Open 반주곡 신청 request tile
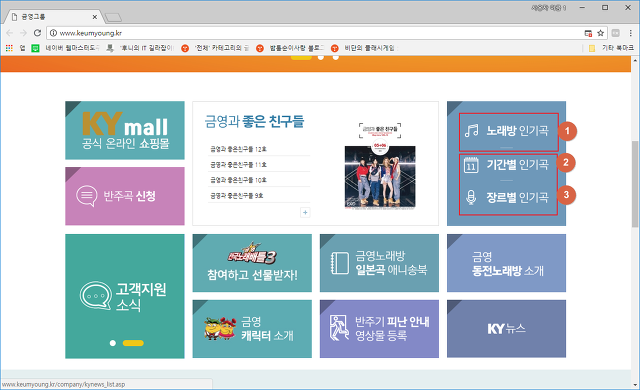640x390 pixels. pos(125,196)
